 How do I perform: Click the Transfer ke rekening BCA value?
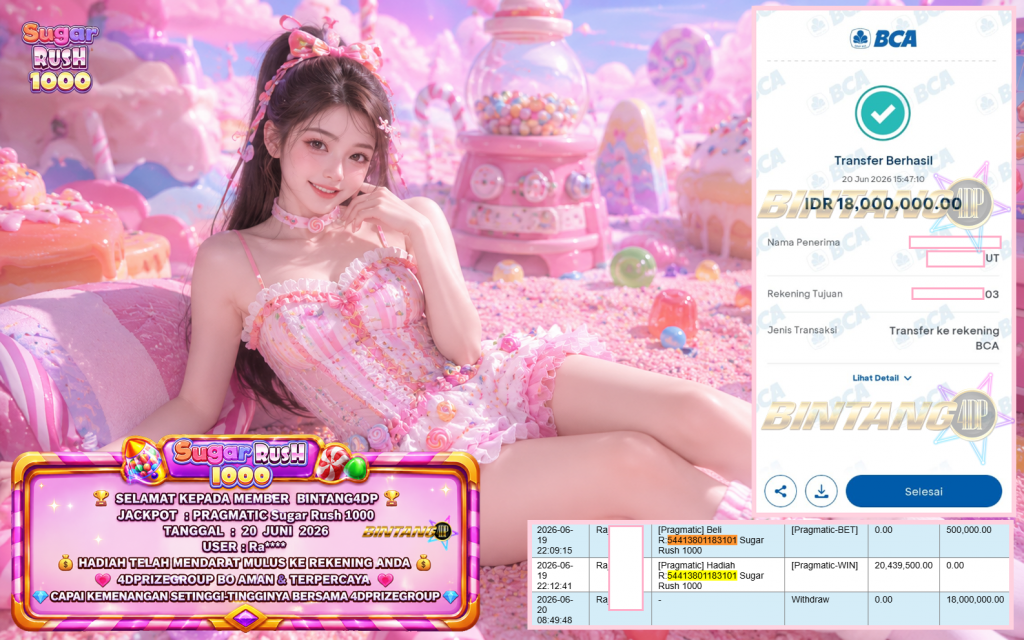944,338
